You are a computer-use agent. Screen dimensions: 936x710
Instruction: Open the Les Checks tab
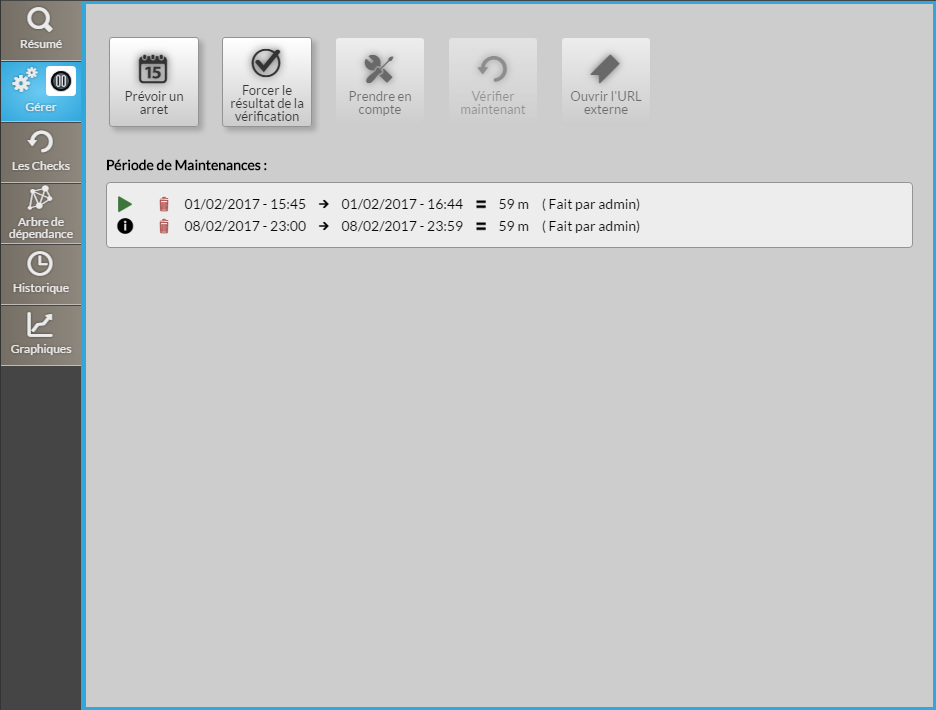(41, 152)
